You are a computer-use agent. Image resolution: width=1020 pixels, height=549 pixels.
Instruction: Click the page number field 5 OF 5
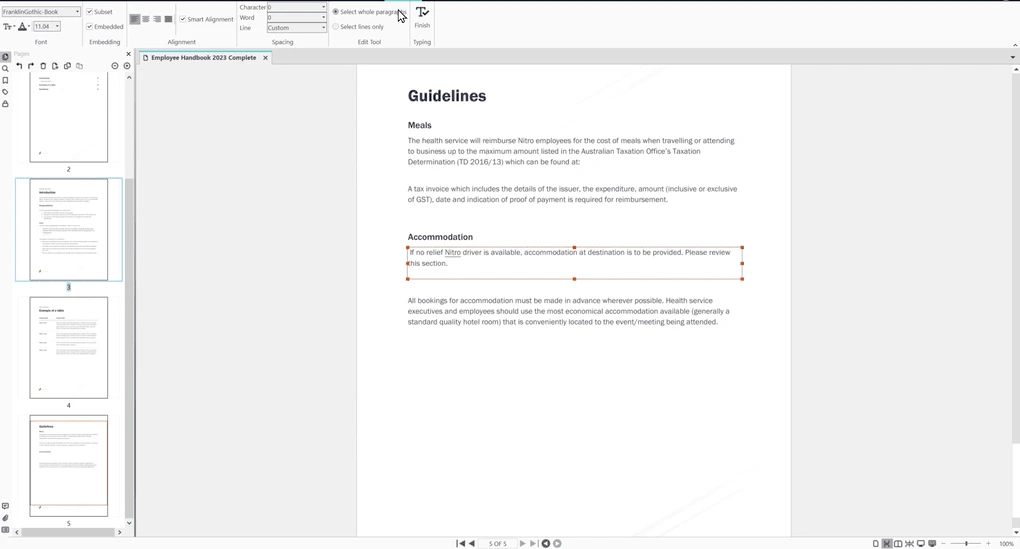pos(498,543)
